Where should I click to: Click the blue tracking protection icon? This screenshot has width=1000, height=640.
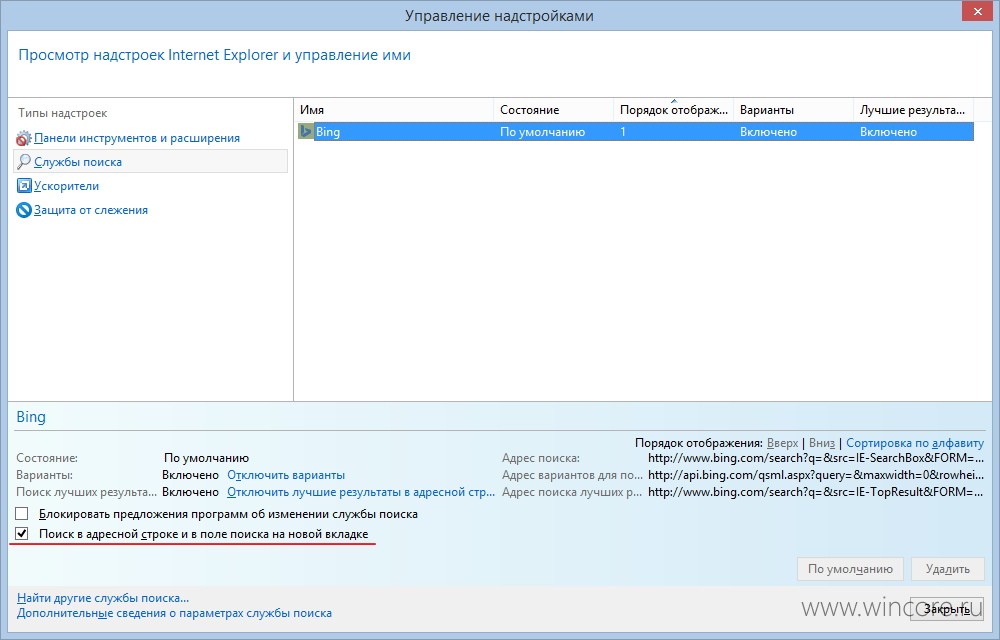click(x=24, y=210)
